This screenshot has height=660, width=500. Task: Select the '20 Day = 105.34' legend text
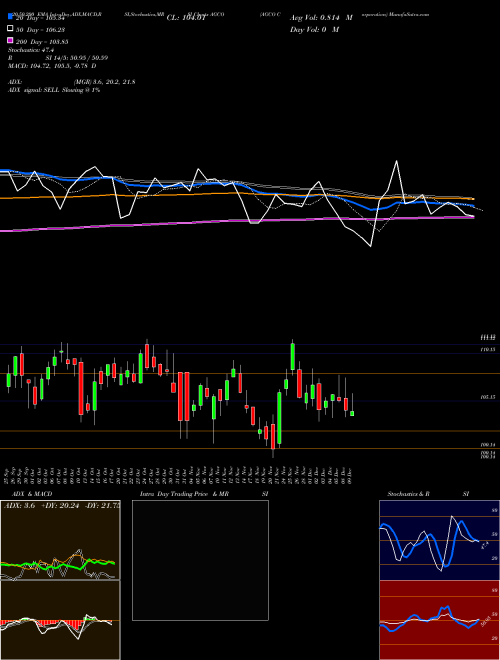click(x=40, y=18)
